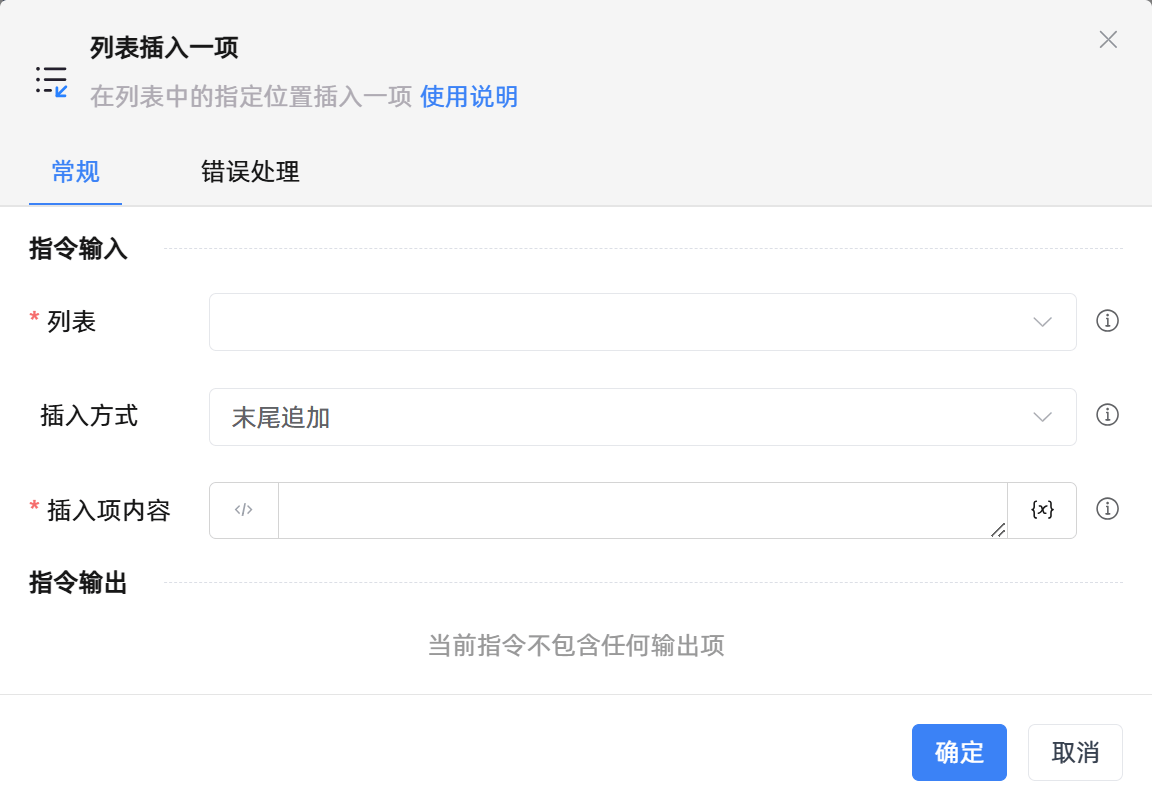This screenshot has width=1152, height=810.
Task: Confirm with the 确定 button
Action: coord(959,752)
